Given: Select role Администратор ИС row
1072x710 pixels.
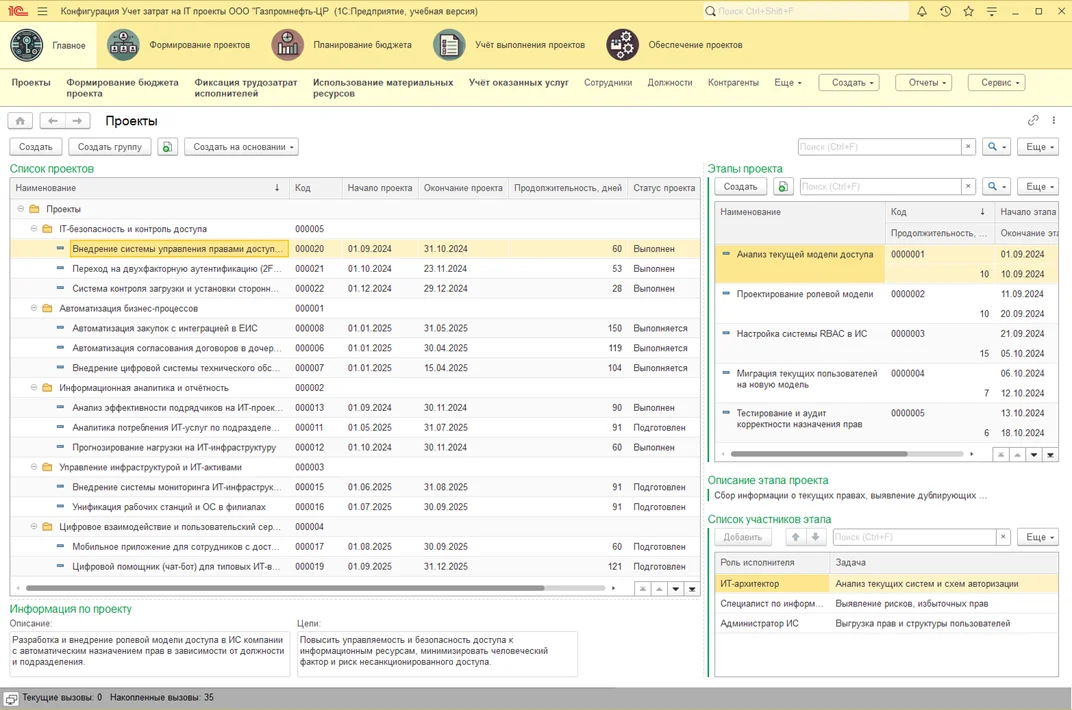Looking at the screenshot, I should (x=886, y=623).
